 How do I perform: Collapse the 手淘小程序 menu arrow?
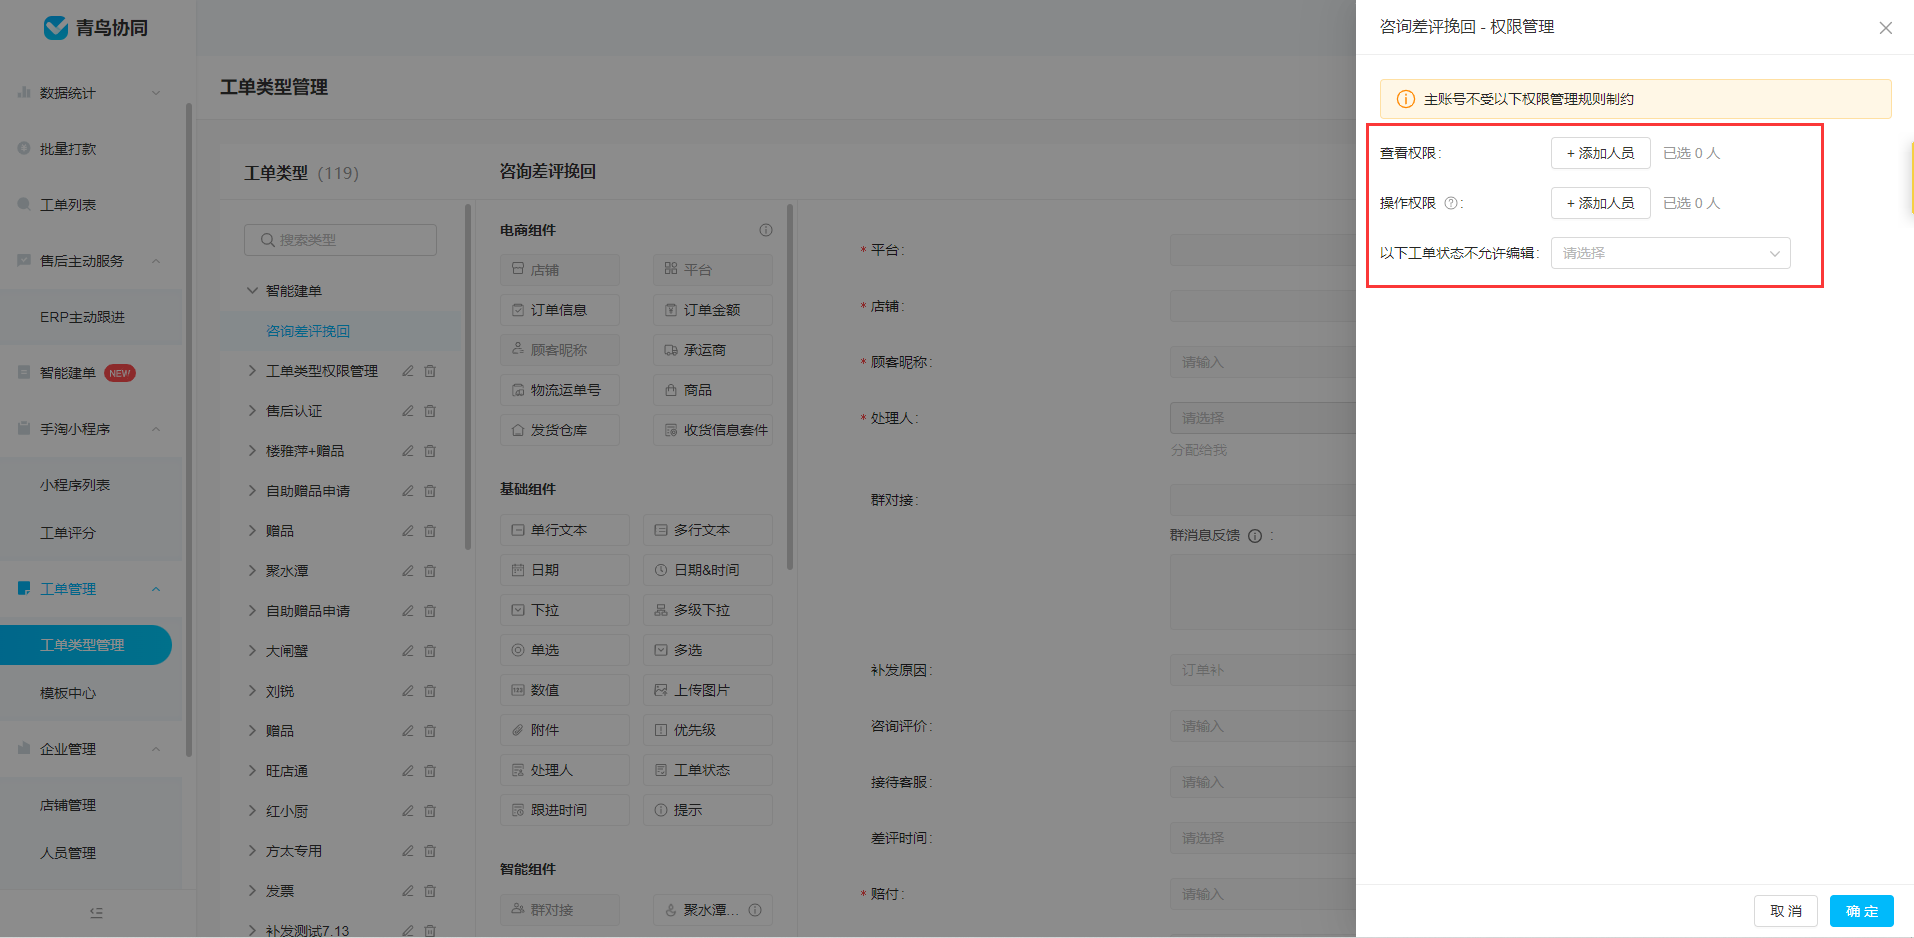click(156, 429)
